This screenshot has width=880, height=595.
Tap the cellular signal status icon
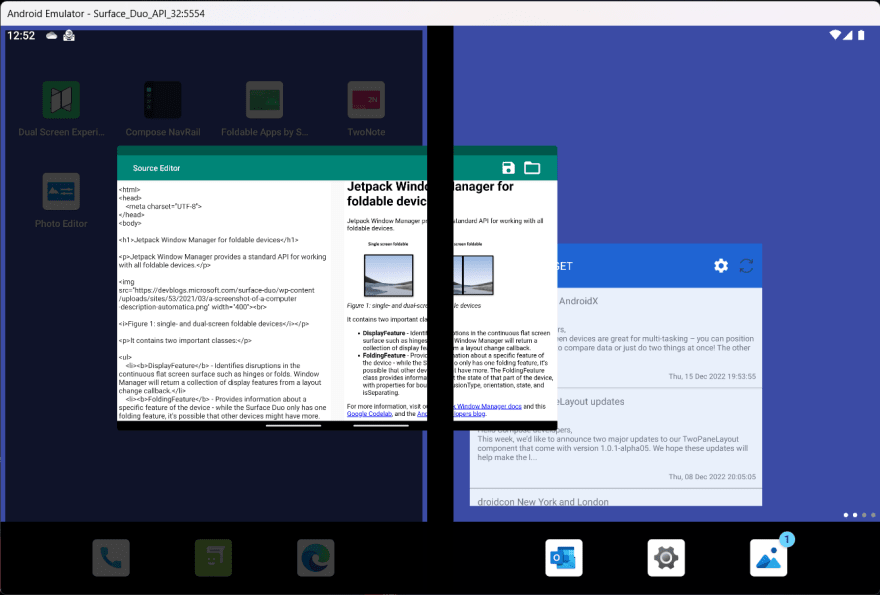(847, 35)
